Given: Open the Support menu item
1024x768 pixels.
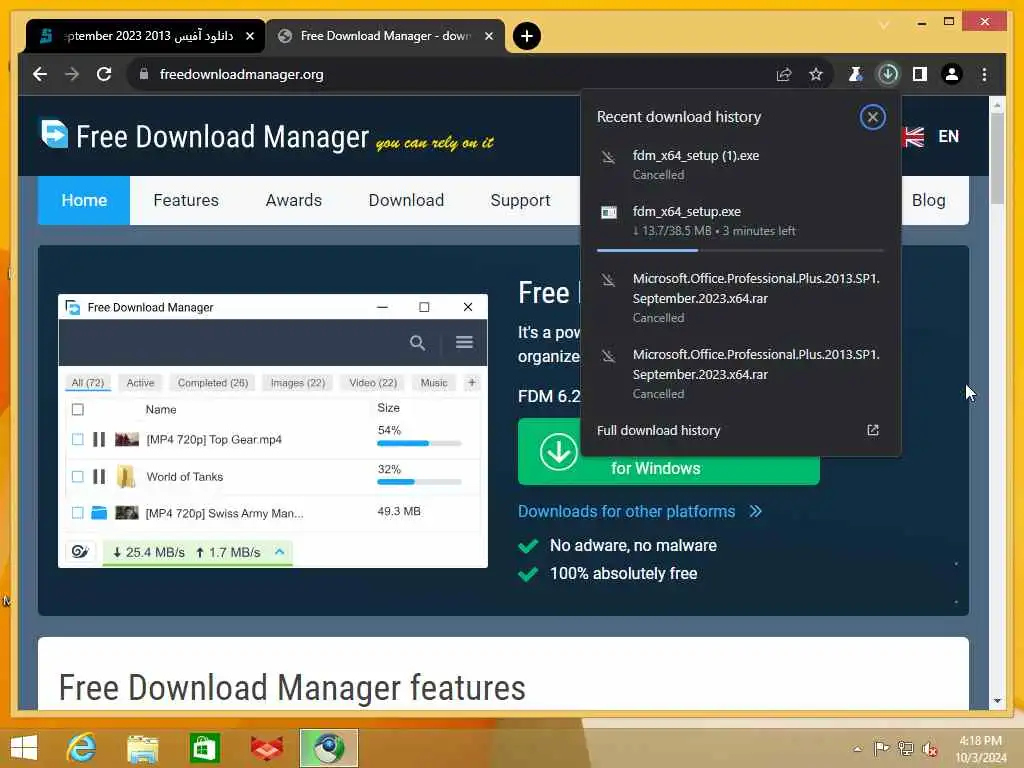Looking at the screenshot, I should pos(520,200).
